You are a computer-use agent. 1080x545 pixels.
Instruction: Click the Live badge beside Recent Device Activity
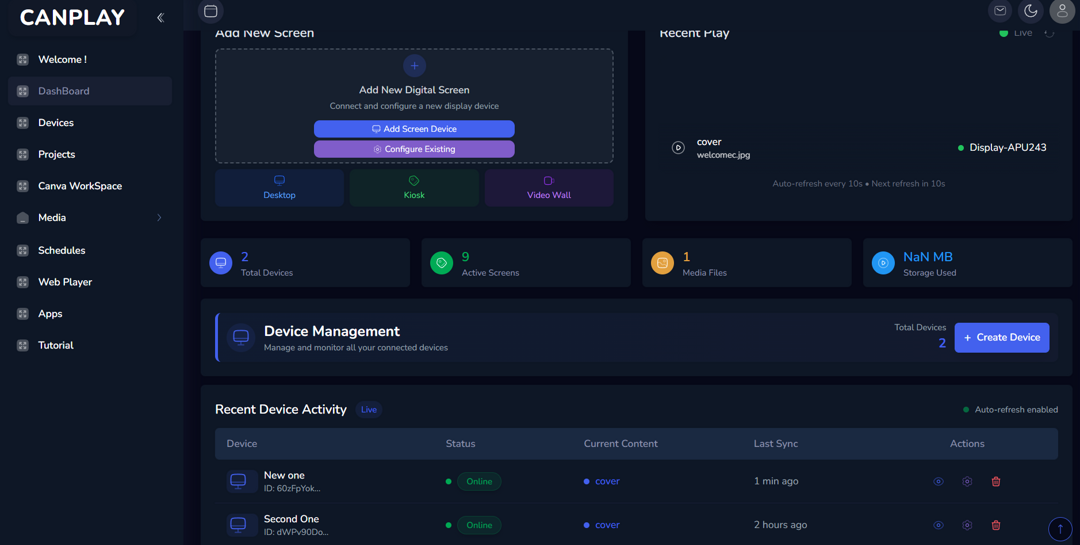tap(368, 410)
